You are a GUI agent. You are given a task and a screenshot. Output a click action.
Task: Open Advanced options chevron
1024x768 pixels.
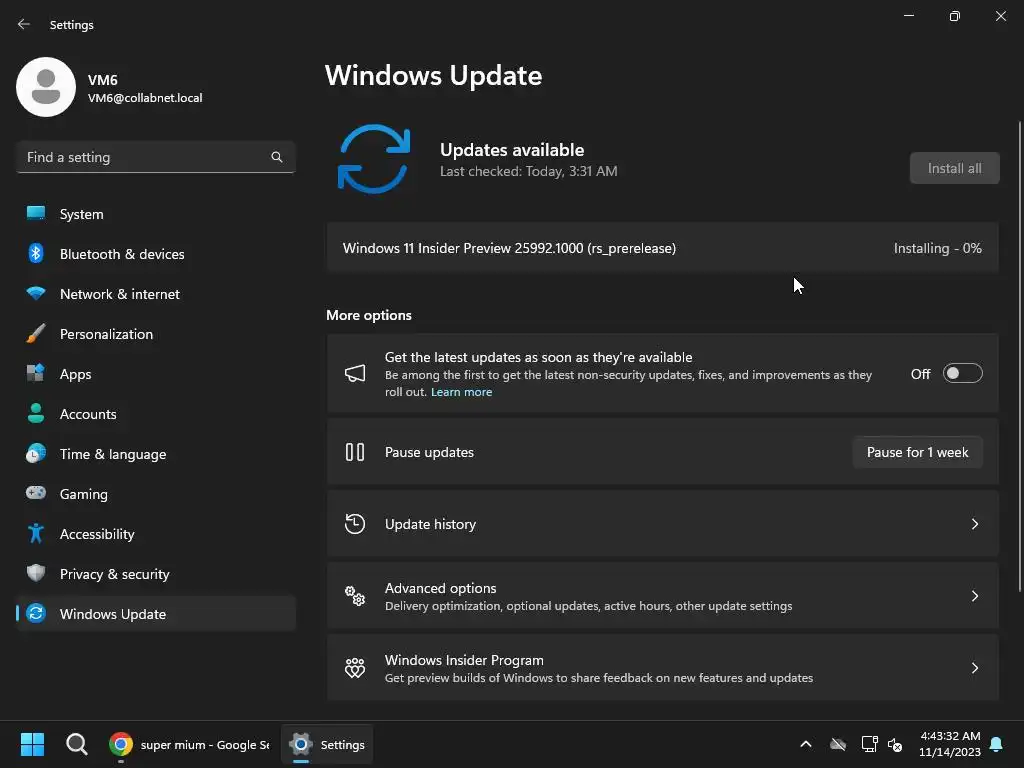974,596
